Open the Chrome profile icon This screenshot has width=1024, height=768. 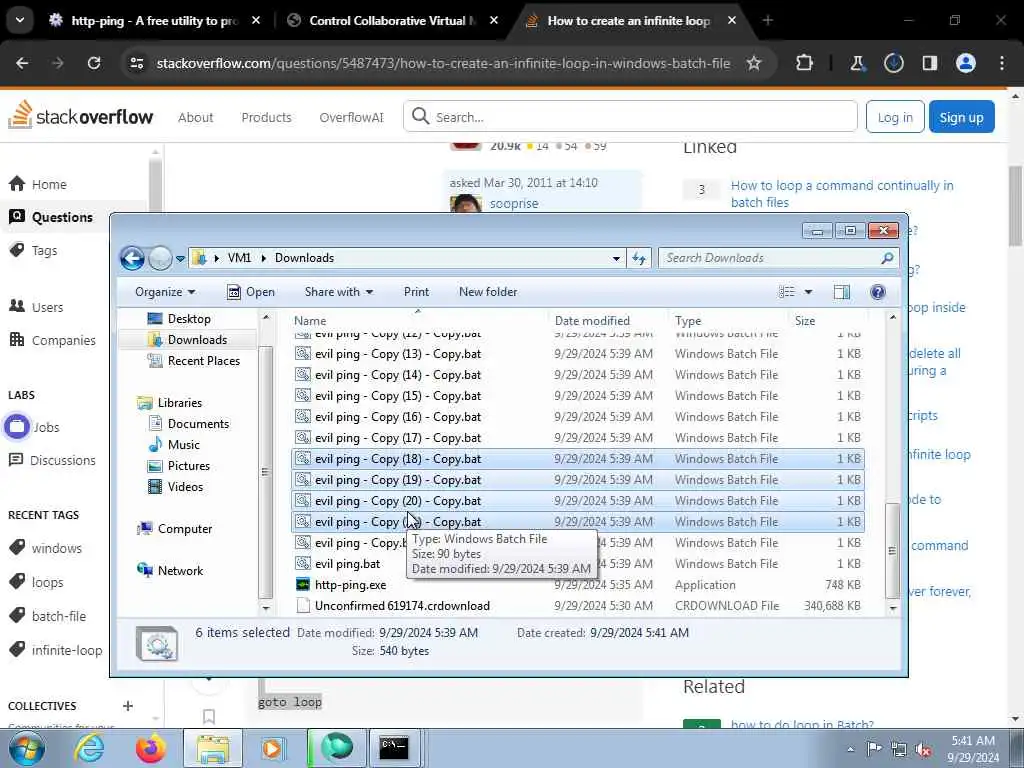965,63
